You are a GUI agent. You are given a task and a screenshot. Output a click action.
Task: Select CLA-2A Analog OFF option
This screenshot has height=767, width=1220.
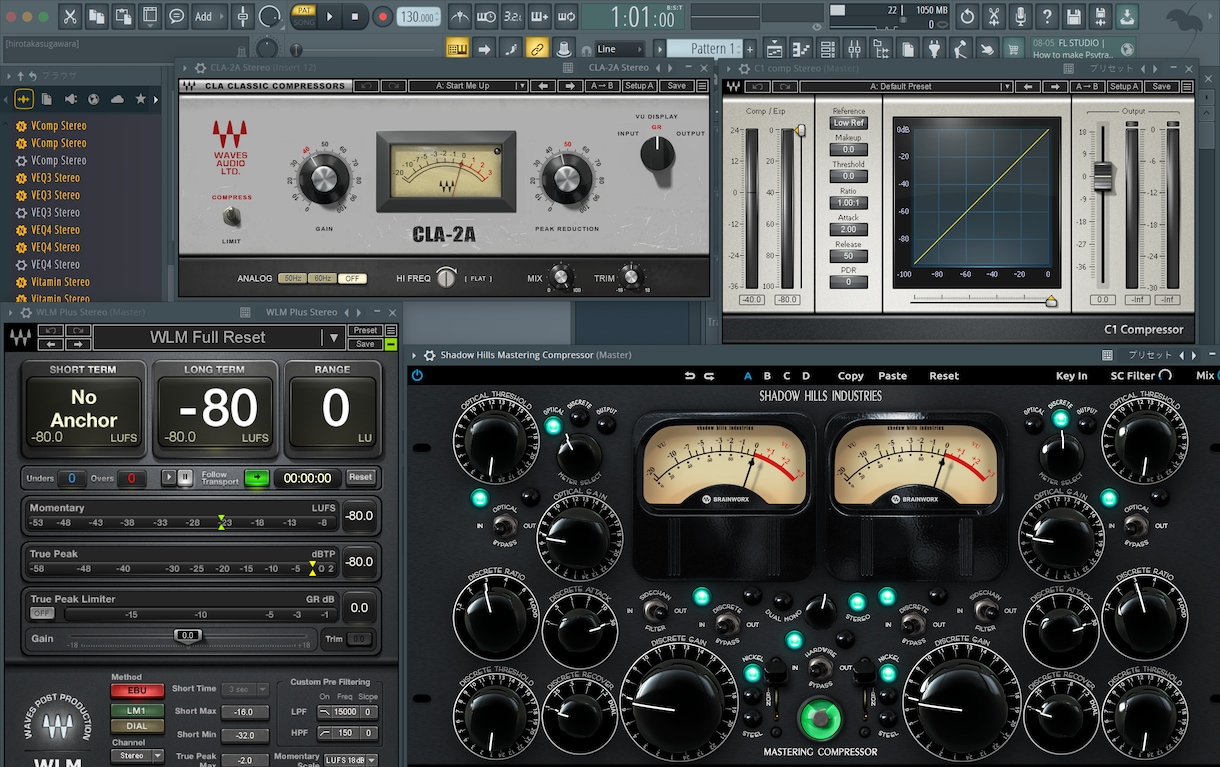[352, 278]
